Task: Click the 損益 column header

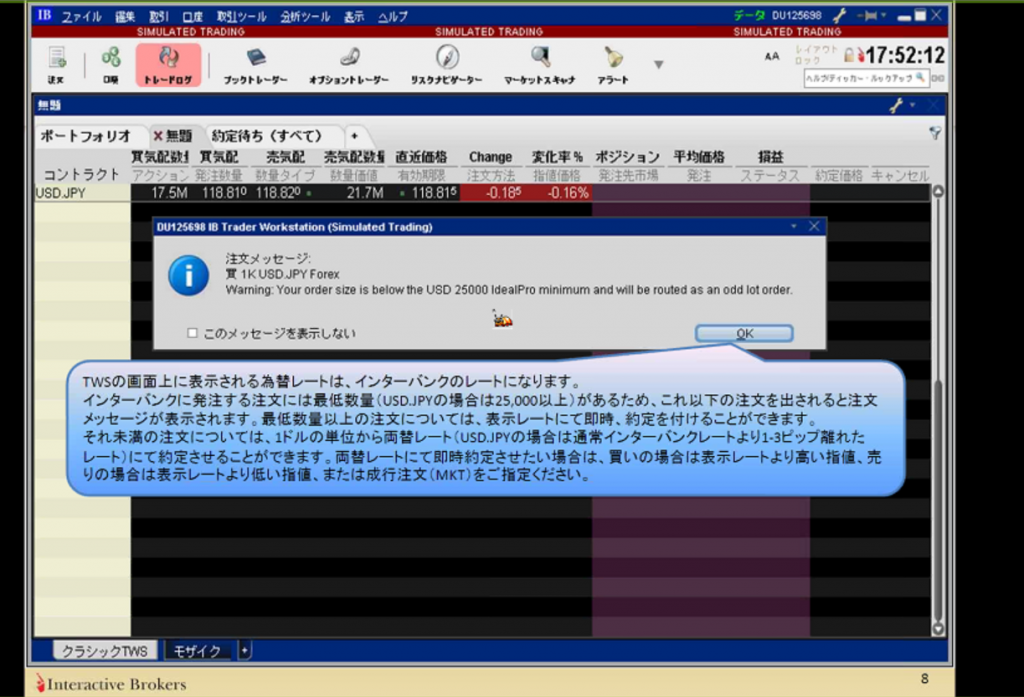Action: coord(771,157)
